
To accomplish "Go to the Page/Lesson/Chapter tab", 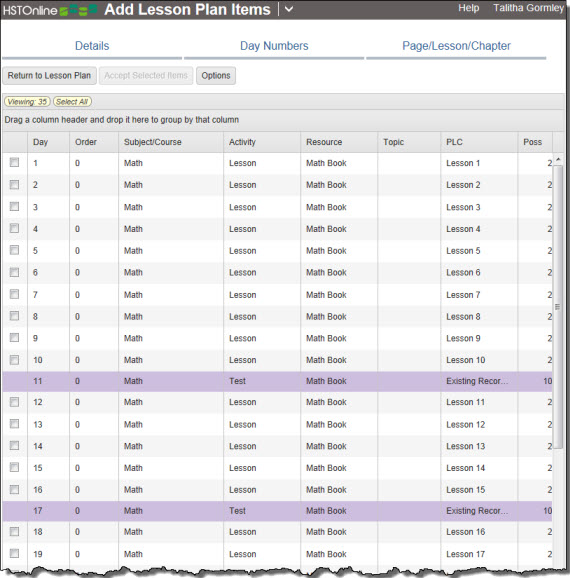I will 456,46.
